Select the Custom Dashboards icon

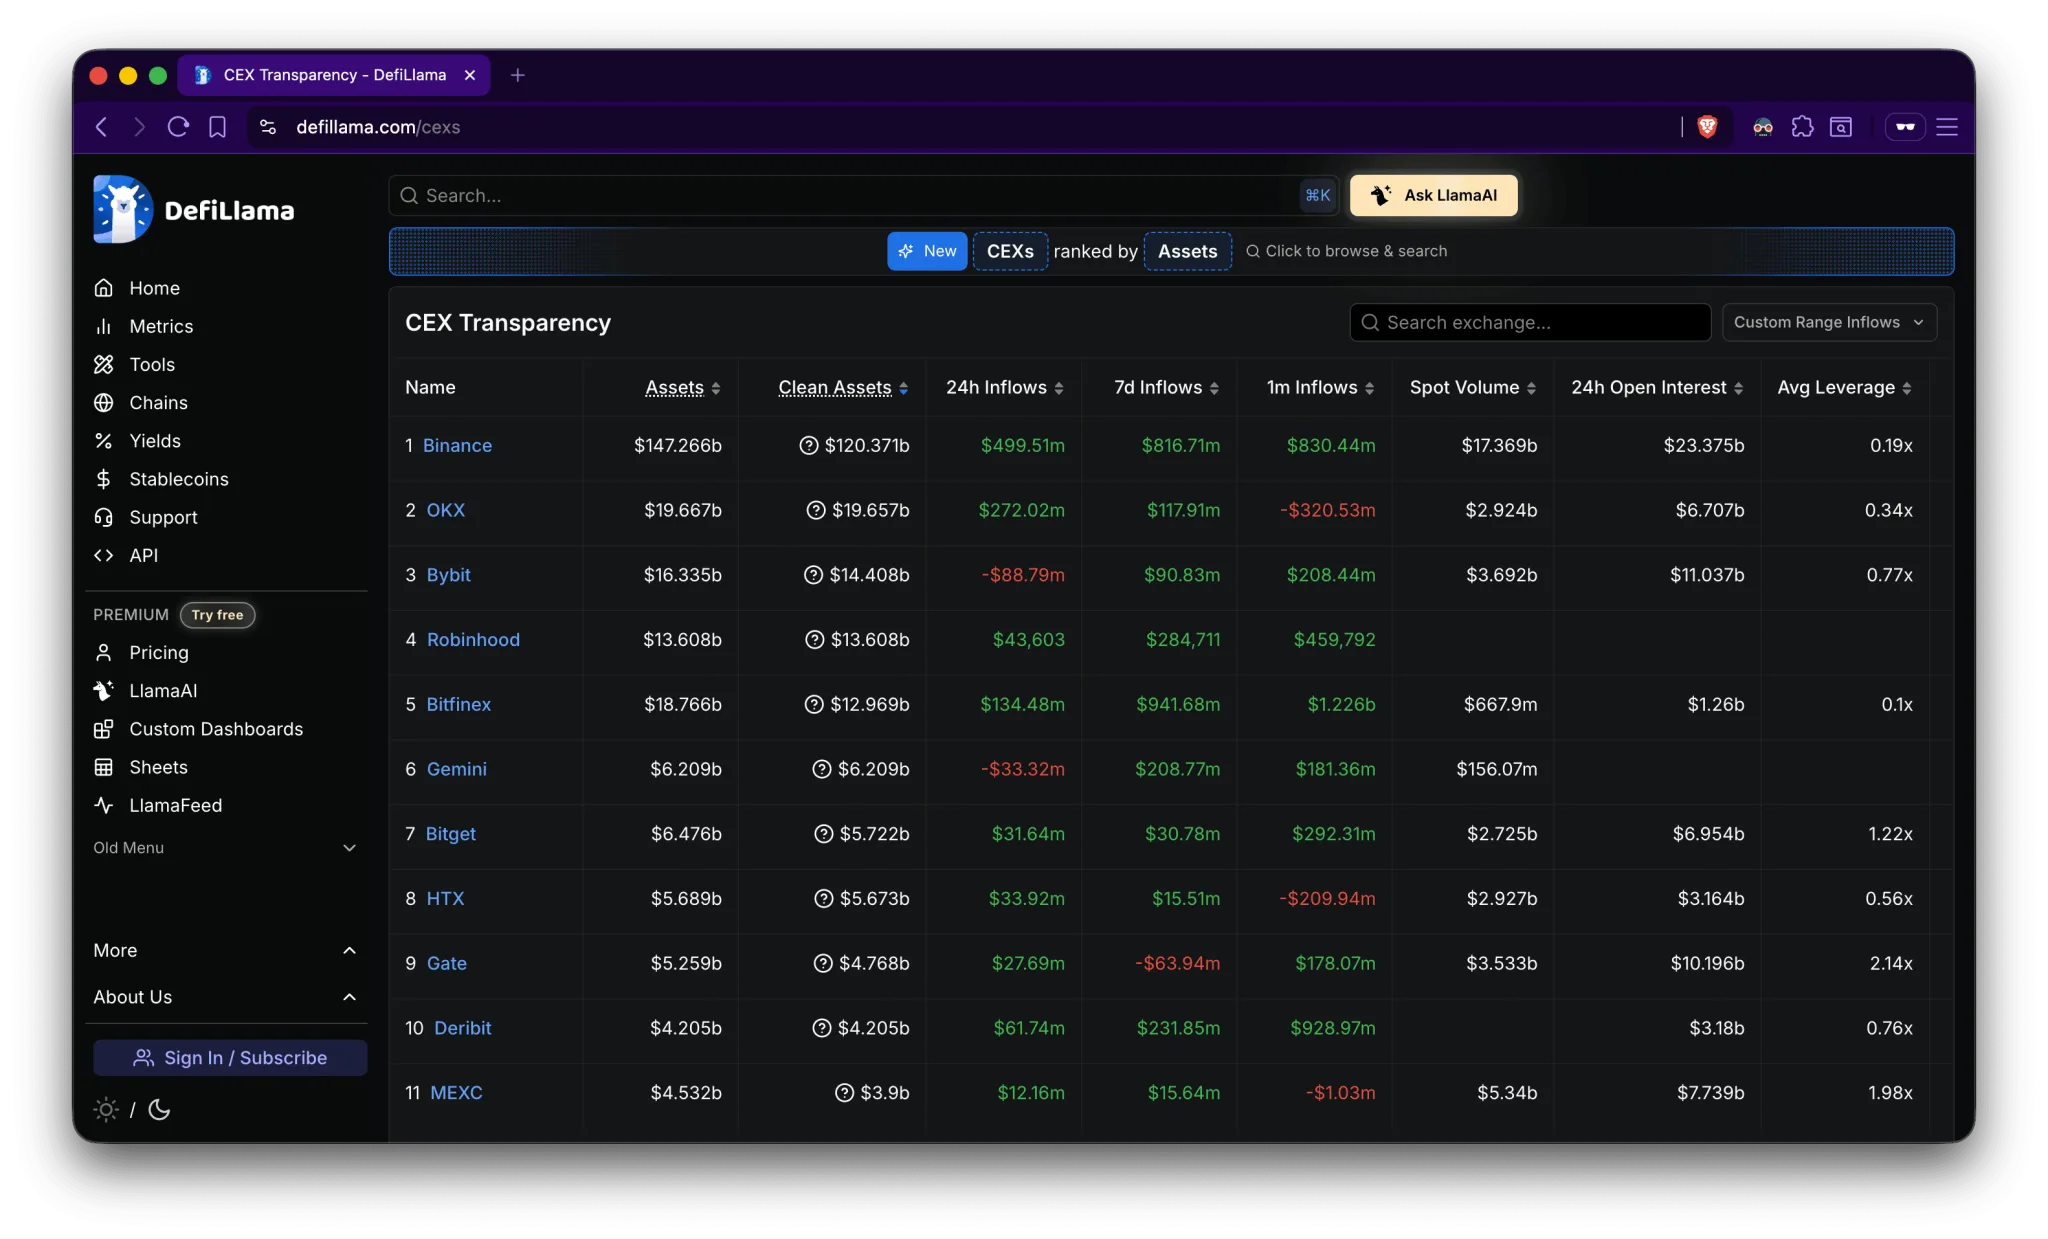click(104, 729)
